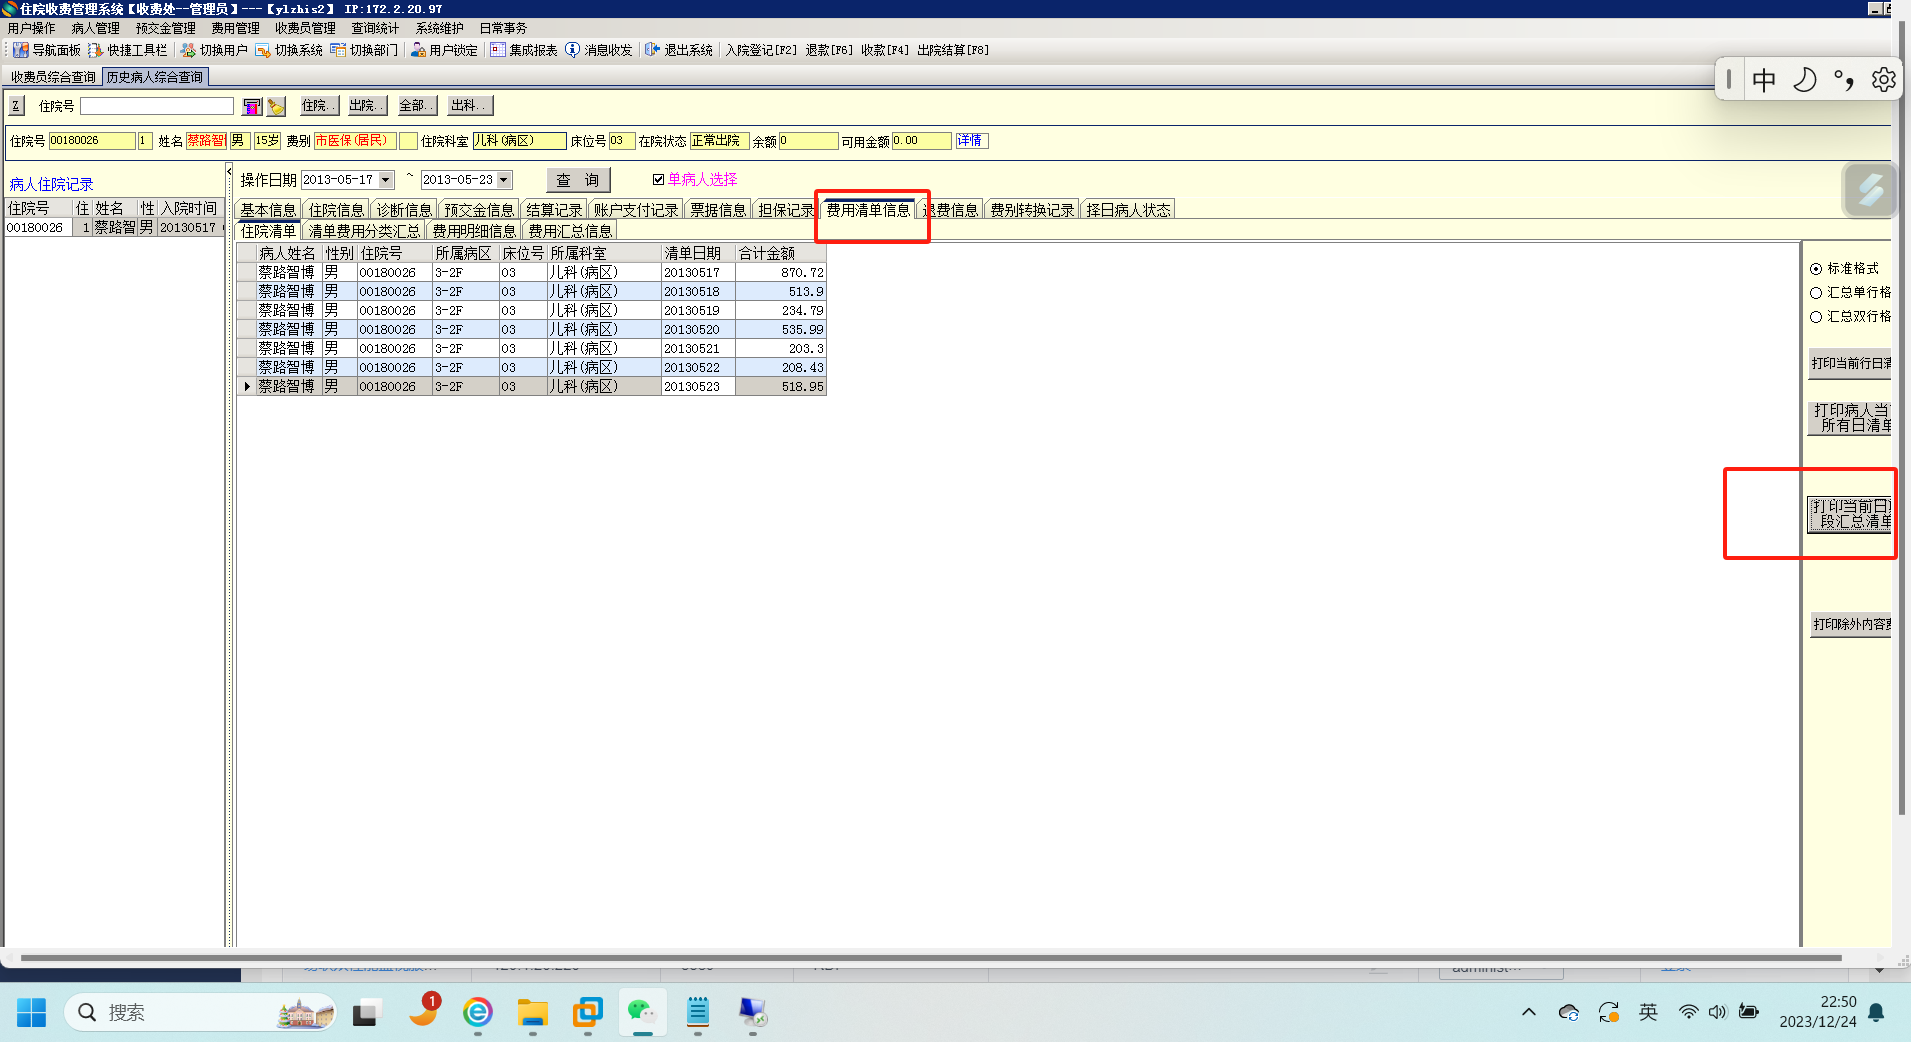Click the 住院.. filter button
This screenshot has height=1042, width=1911.
pos(320,106)
